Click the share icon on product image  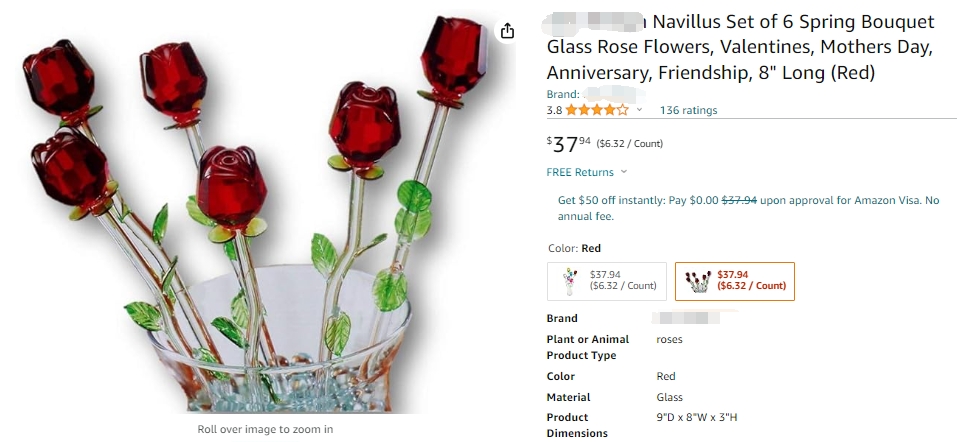click(x=507, y=31)
